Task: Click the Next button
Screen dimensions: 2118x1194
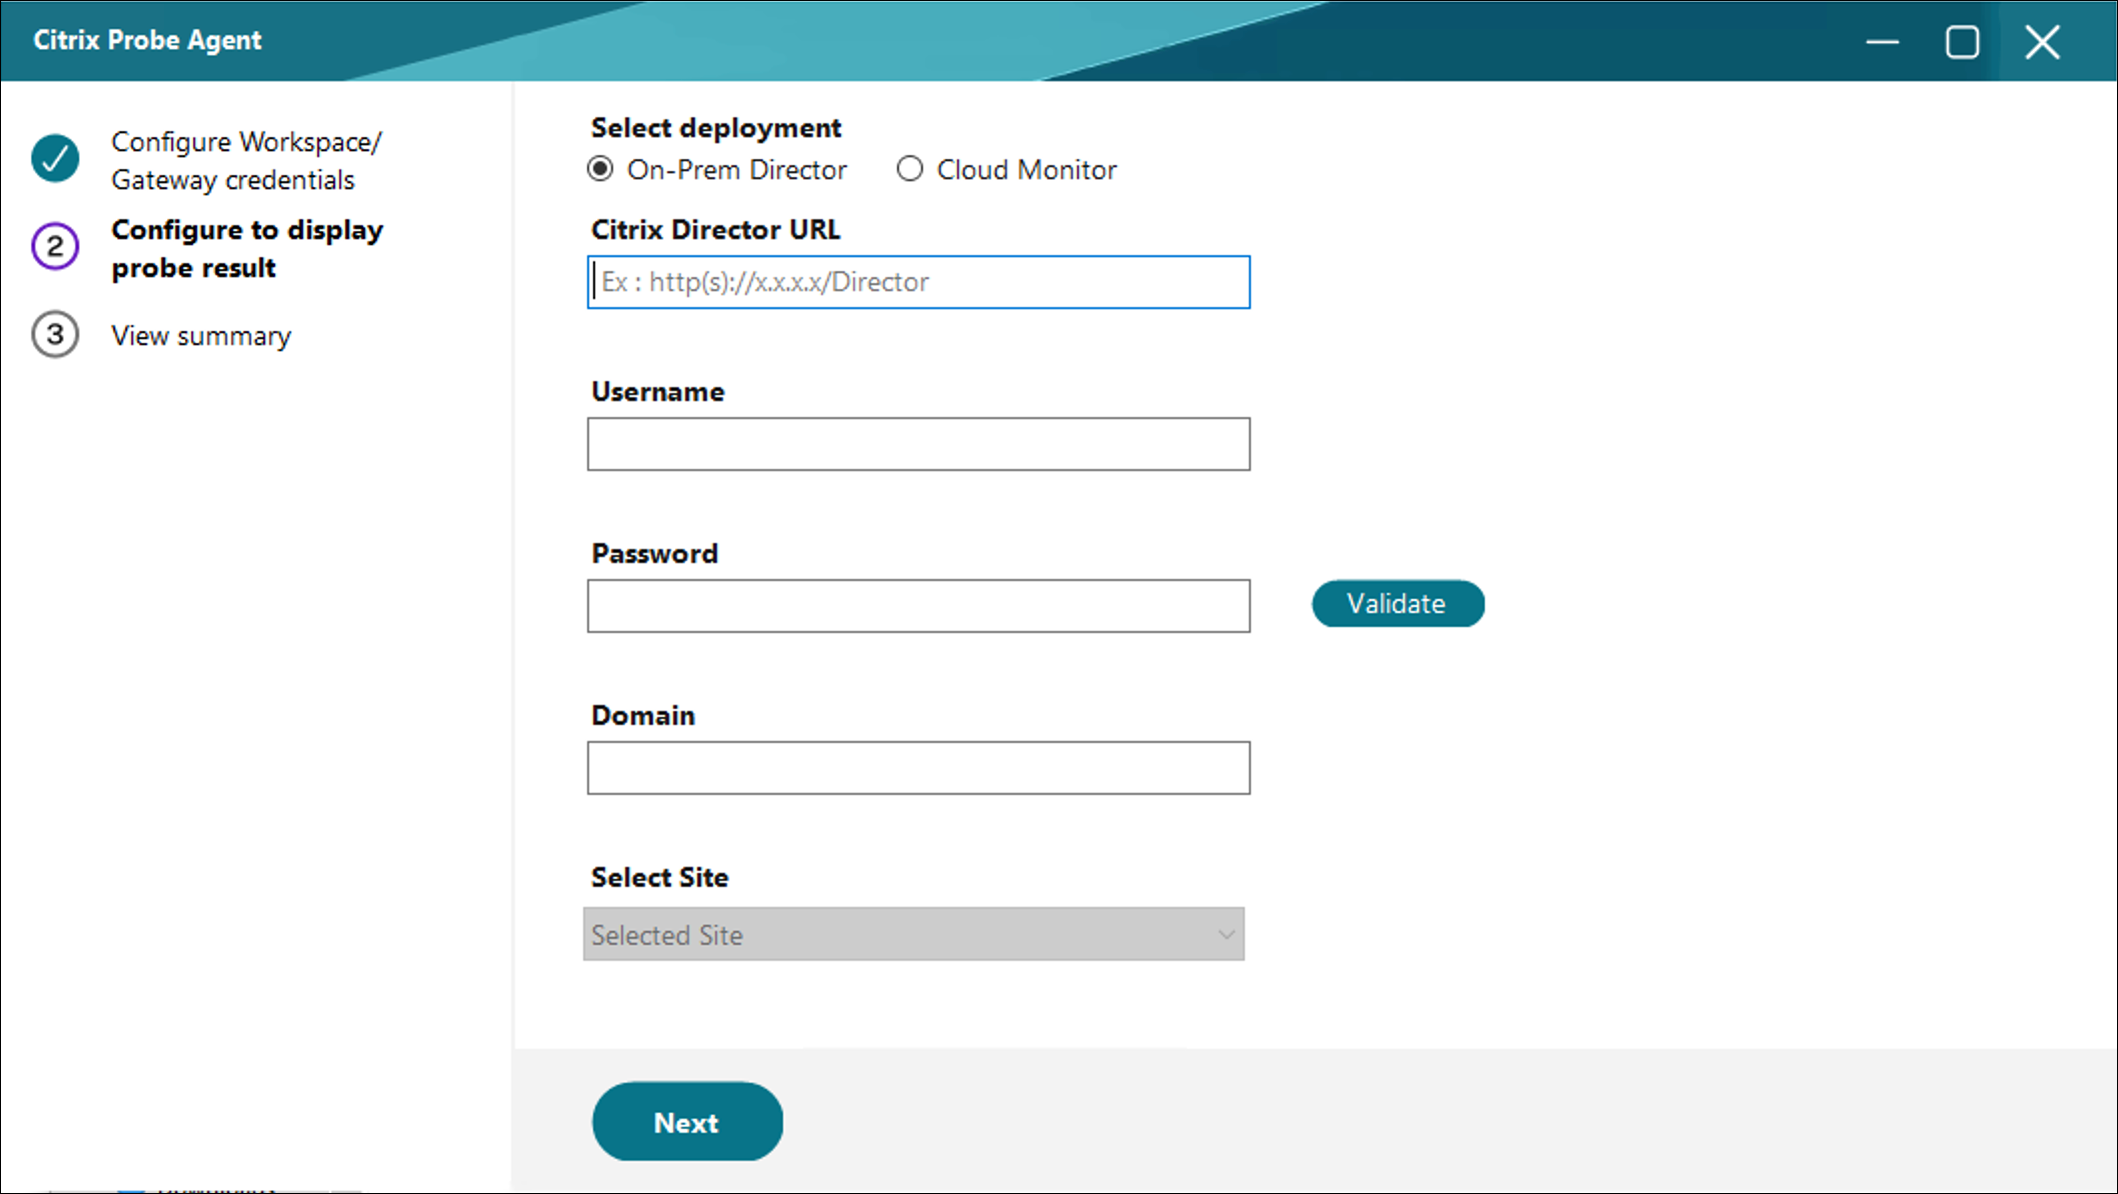Action: point(687,1121)
